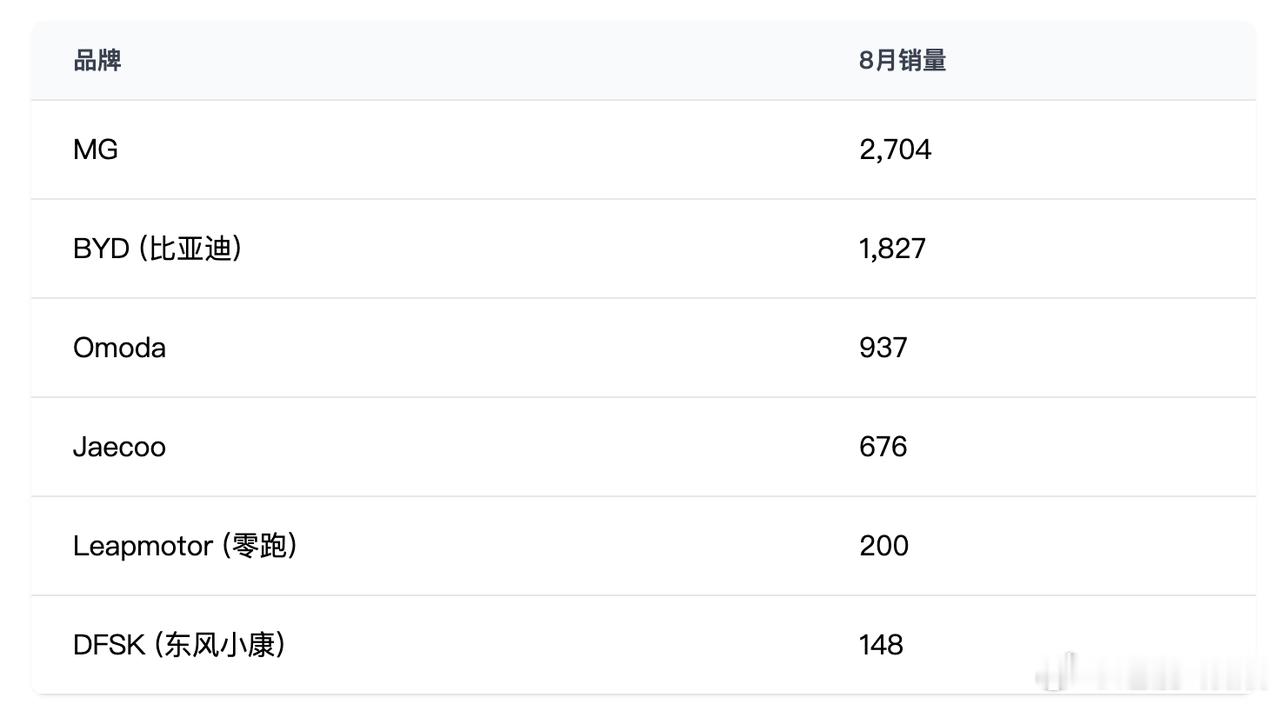Viewport: 1280px width, 704px height.
Task: Select the Omoda brand cell
Action: [119, 347]
